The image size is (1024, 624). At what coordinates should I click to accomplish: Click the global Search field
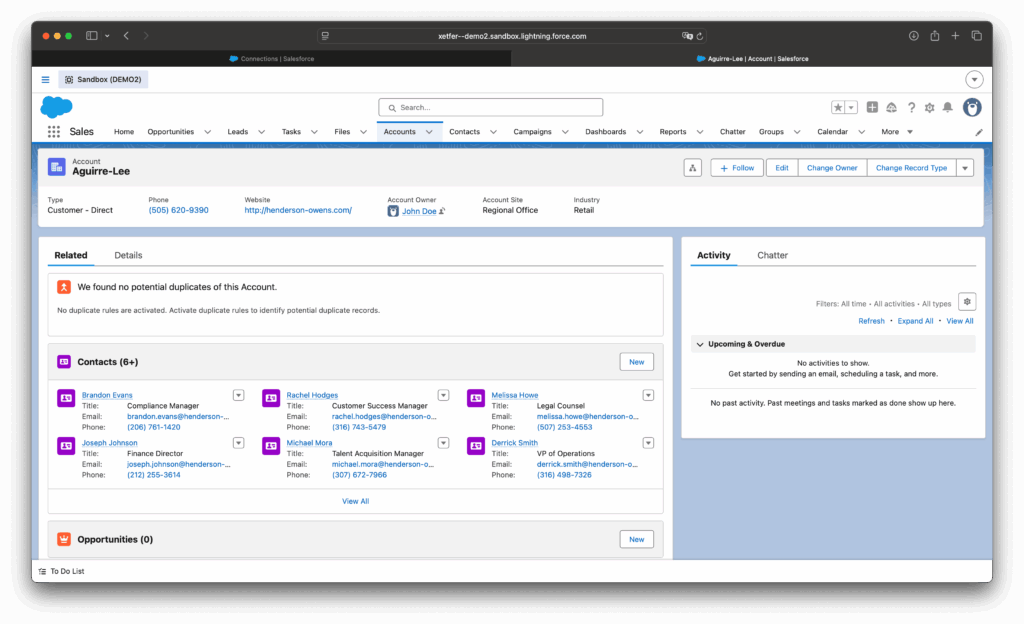click(x=490, y=108)
